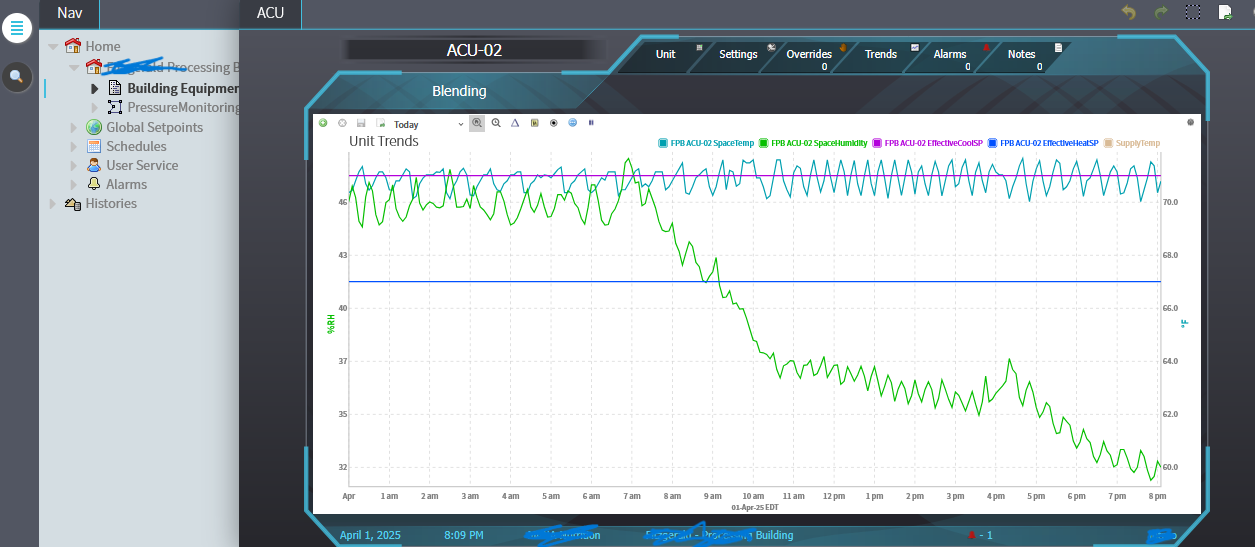Viewport: 1255px width, 547px height.
Task: Click the red alarm bell in status bar
Action: coord(971,535)
